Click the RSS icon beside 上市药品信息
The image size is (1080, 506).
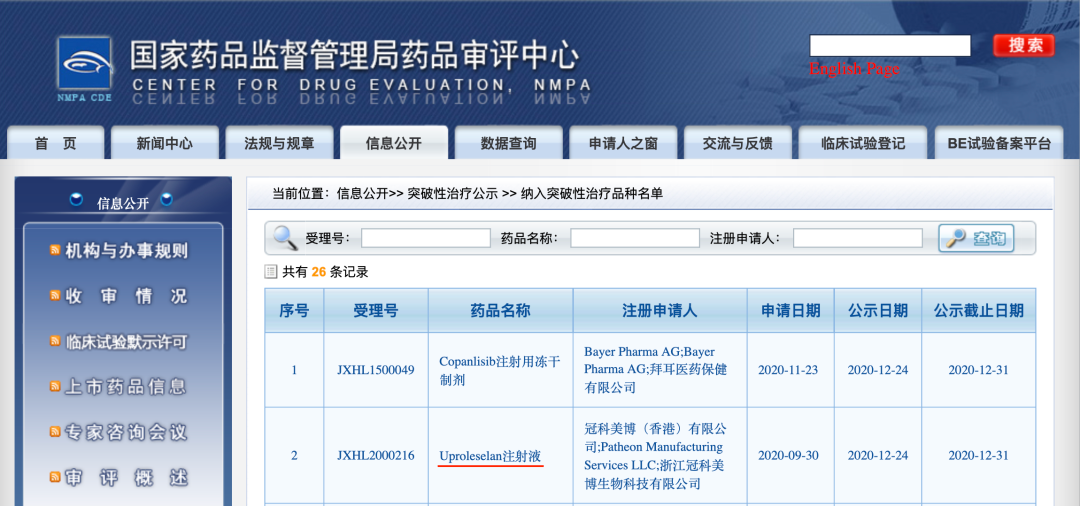point(55,387)
